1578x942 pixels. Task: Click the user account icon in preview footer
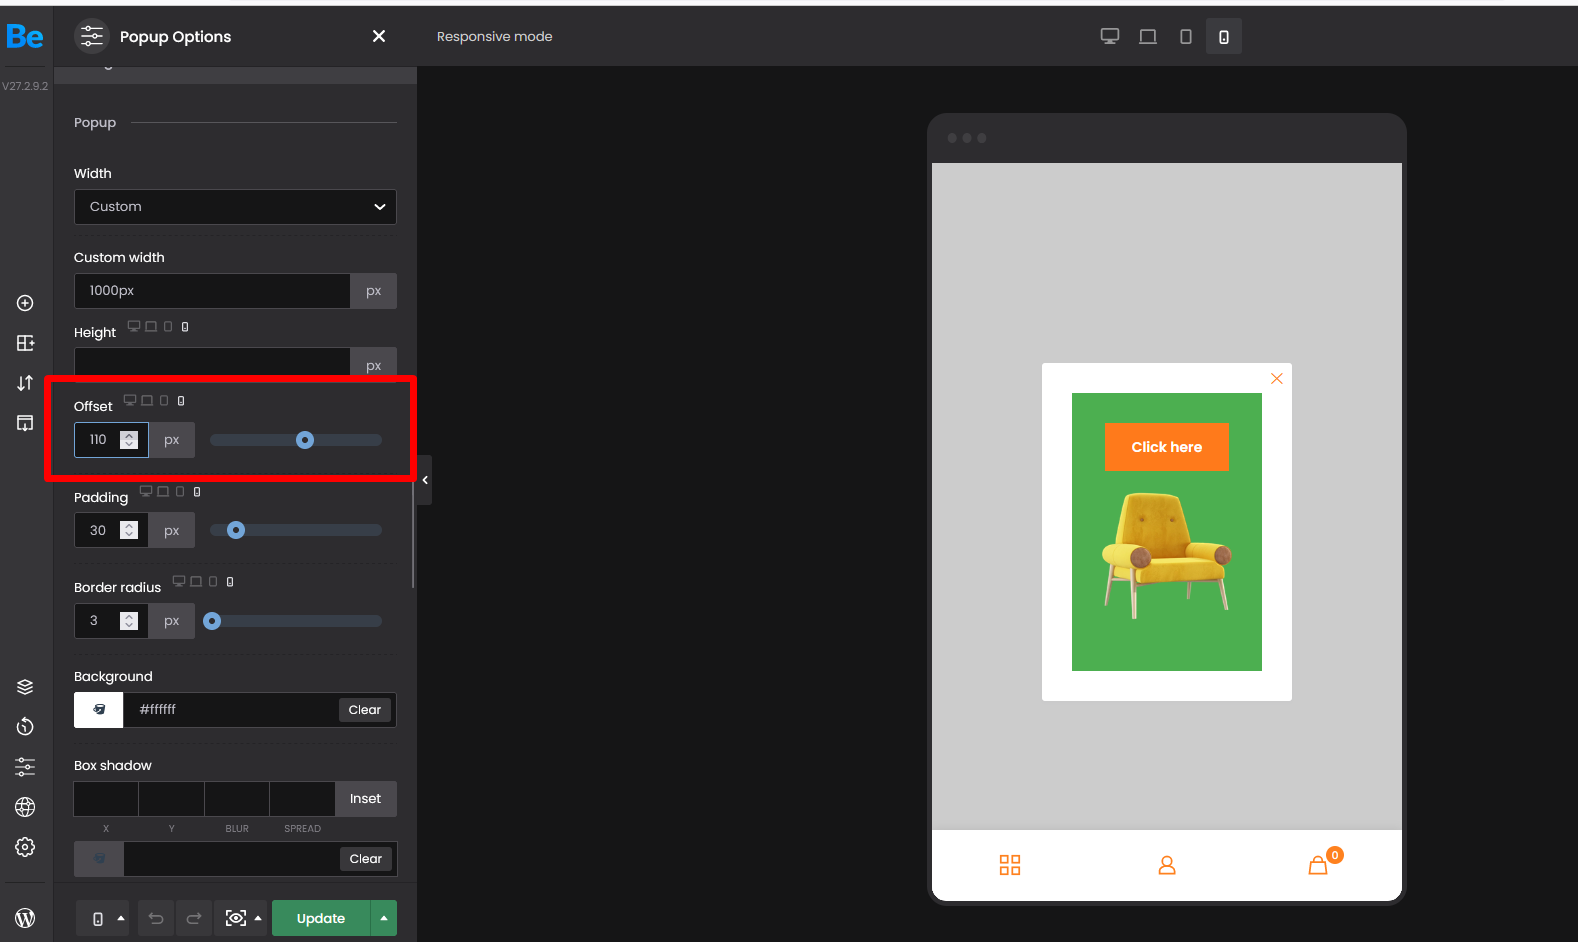(1167, 865)
